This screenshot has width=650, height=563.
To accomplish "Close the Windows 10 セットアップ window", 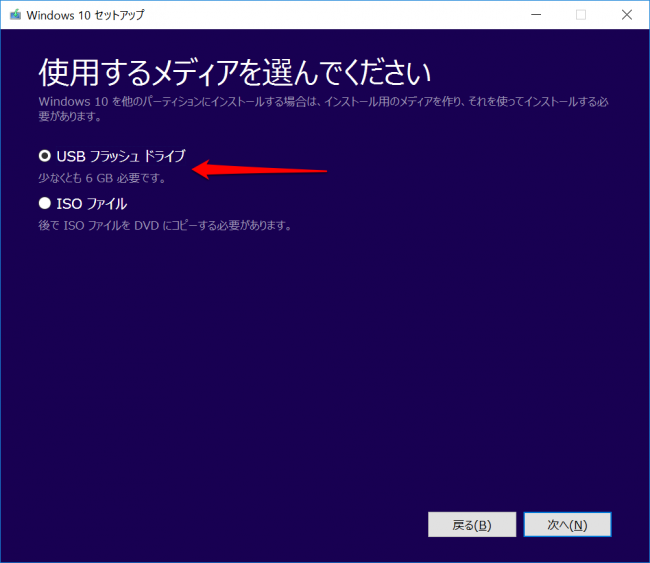I will click(x=626, y=15).
